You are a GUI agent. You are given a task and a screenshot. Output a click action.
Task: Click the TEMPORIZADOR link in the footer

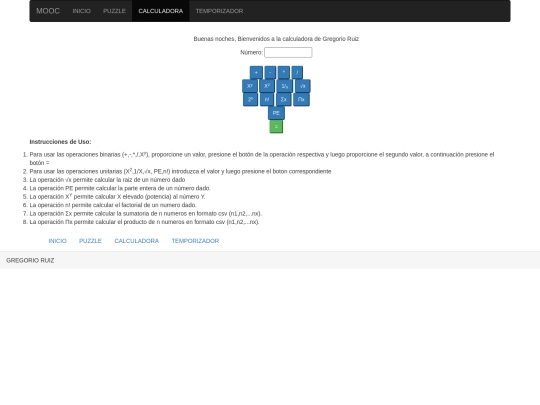pos(195,241)
